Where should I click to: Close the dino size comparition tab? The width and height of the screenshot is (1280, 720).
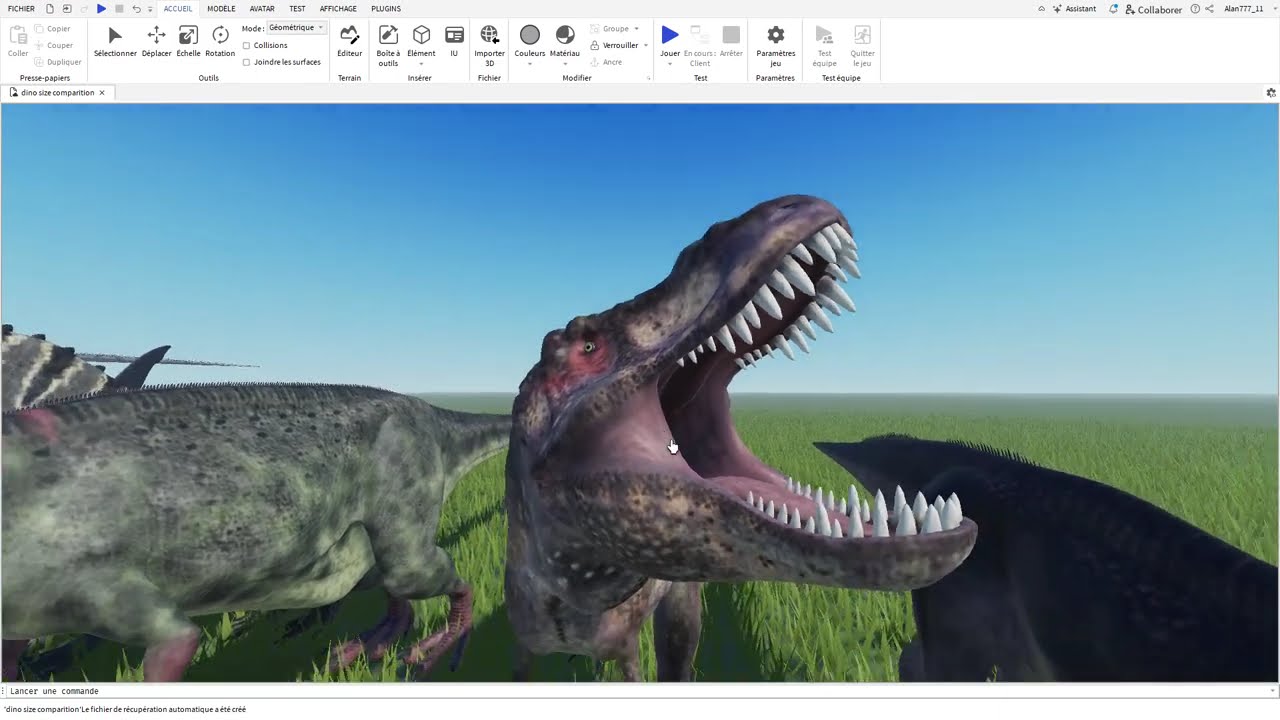[x=102, y=93]
